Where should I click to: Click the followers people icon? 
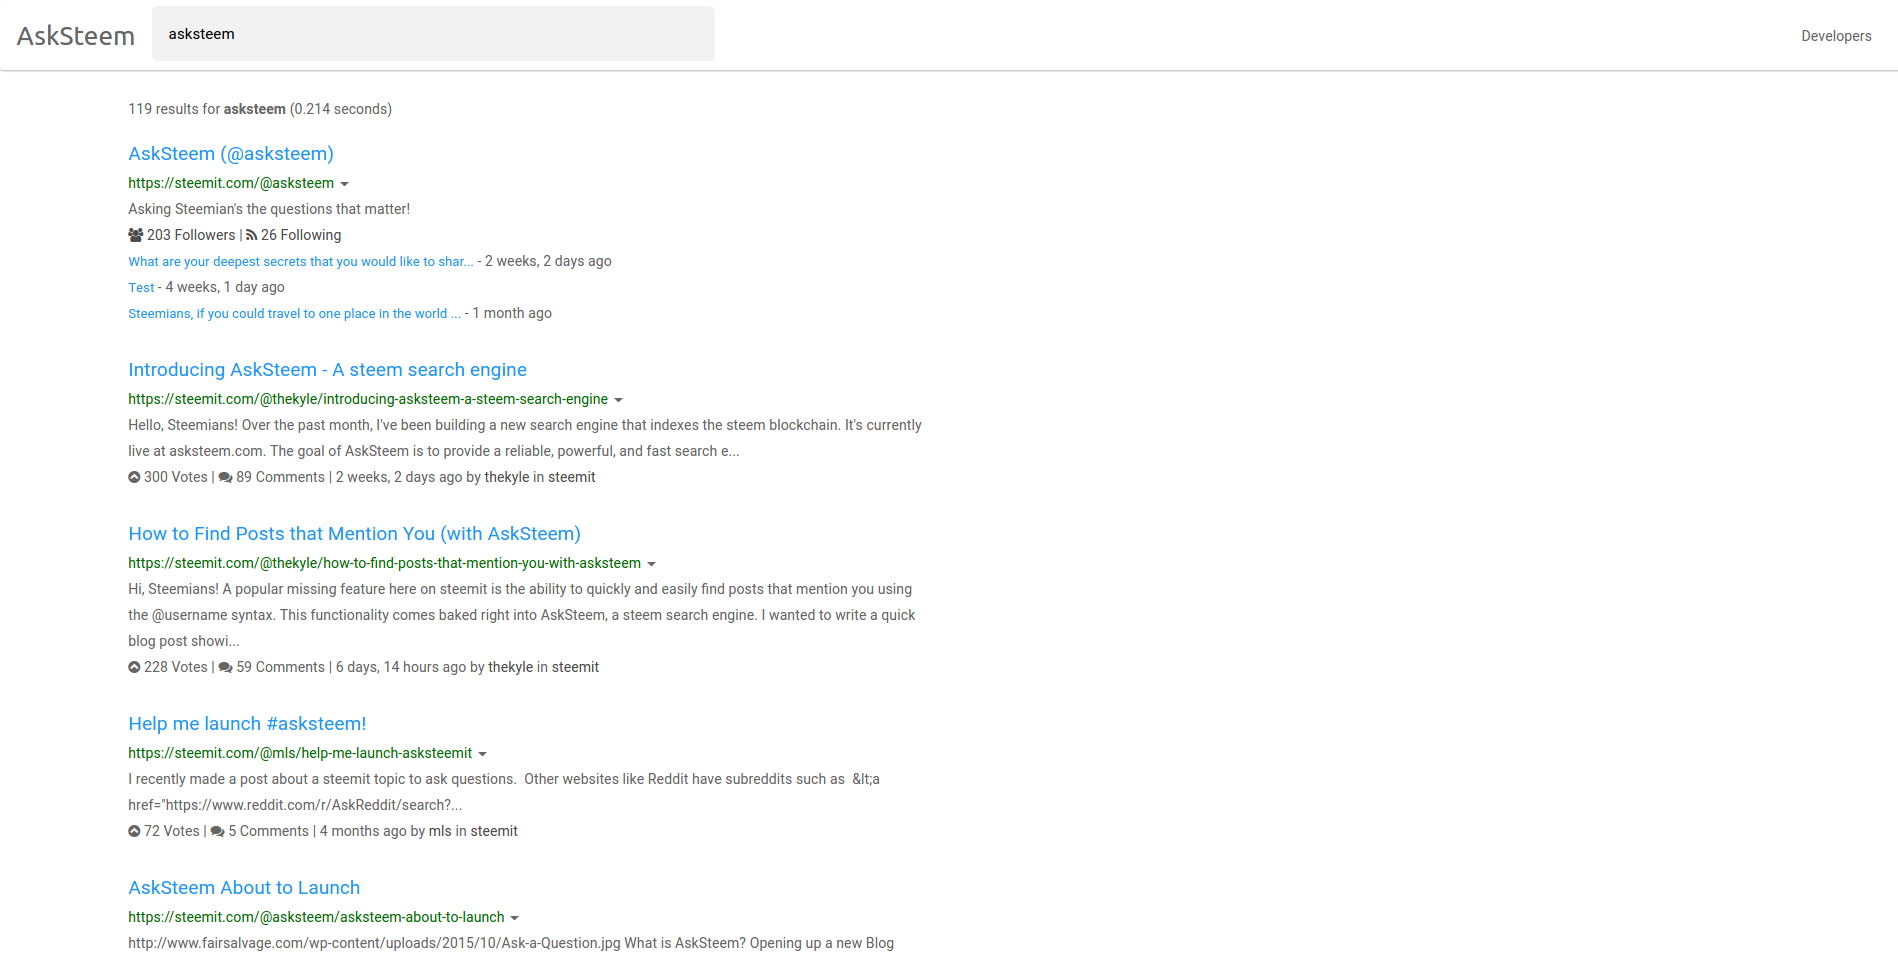[x=136, y=235]
